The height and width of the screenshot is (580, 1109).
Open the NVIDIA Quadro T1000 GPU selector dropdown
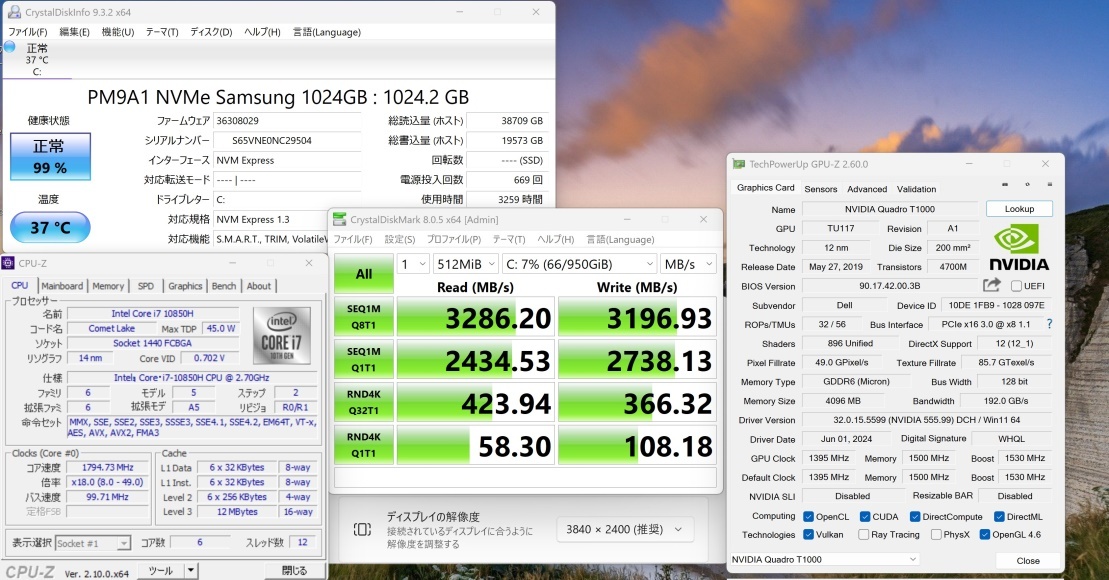click(824, 559)
